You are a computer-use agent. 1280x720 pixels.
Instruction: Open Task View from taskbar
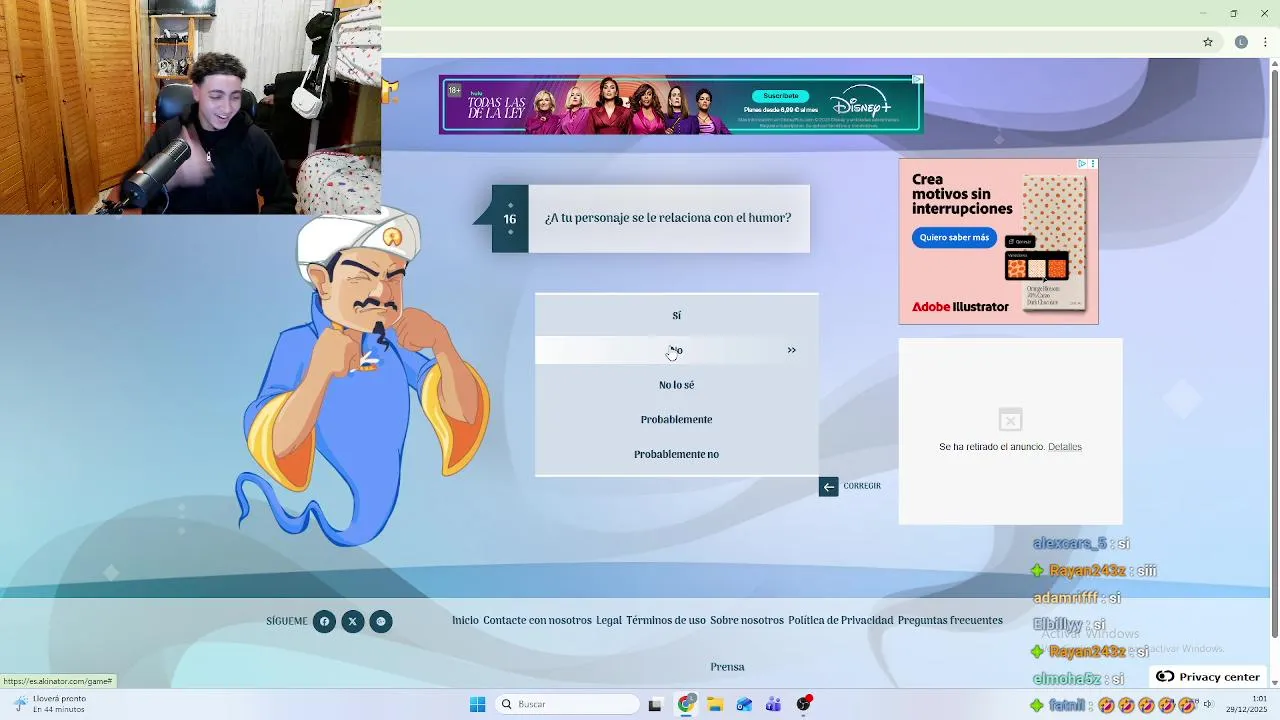(655, 704)
